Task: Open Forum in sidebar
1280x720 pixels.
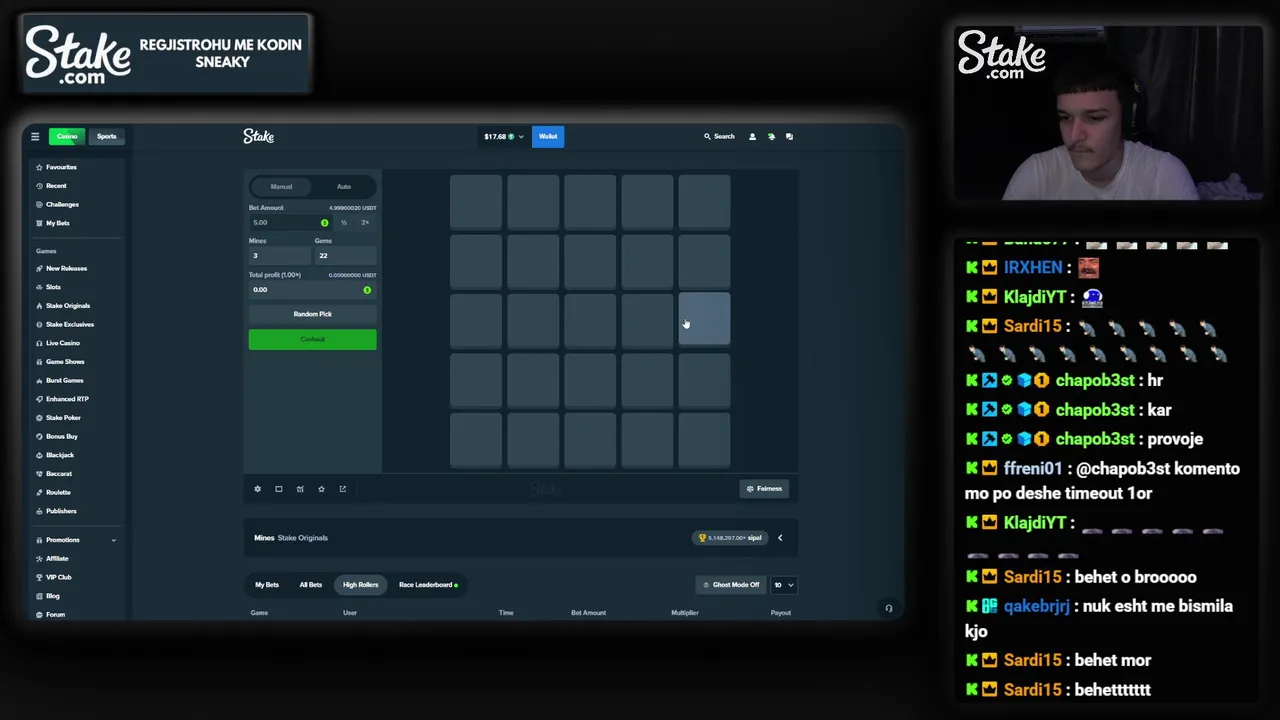Action: [50, 614]
